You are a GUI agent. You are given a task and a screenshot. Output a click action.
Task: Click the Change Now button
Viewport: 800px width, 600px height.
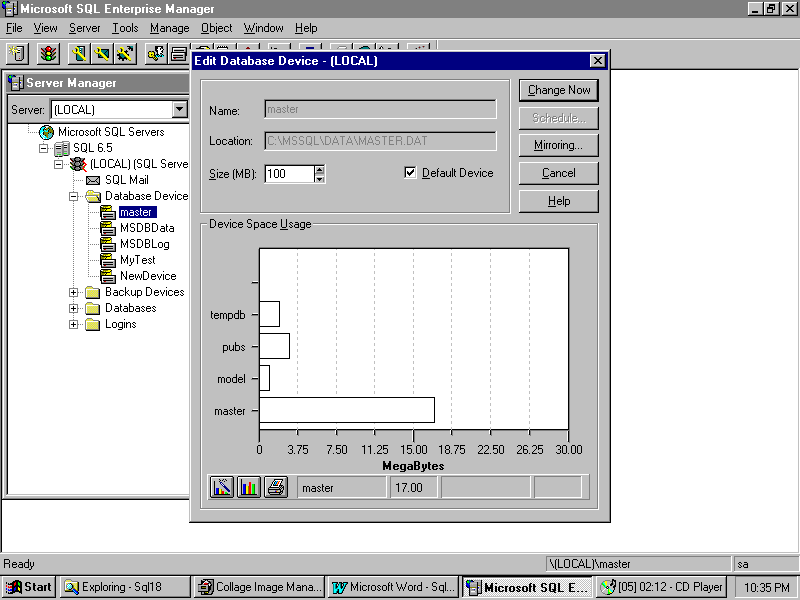(x=559, y=90)
